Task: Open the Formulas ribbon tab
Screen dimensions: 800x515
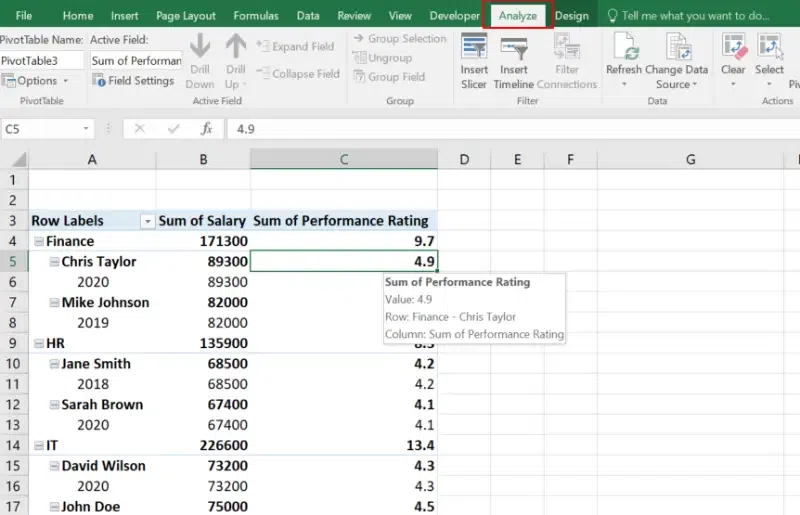Action: (256, 16)
